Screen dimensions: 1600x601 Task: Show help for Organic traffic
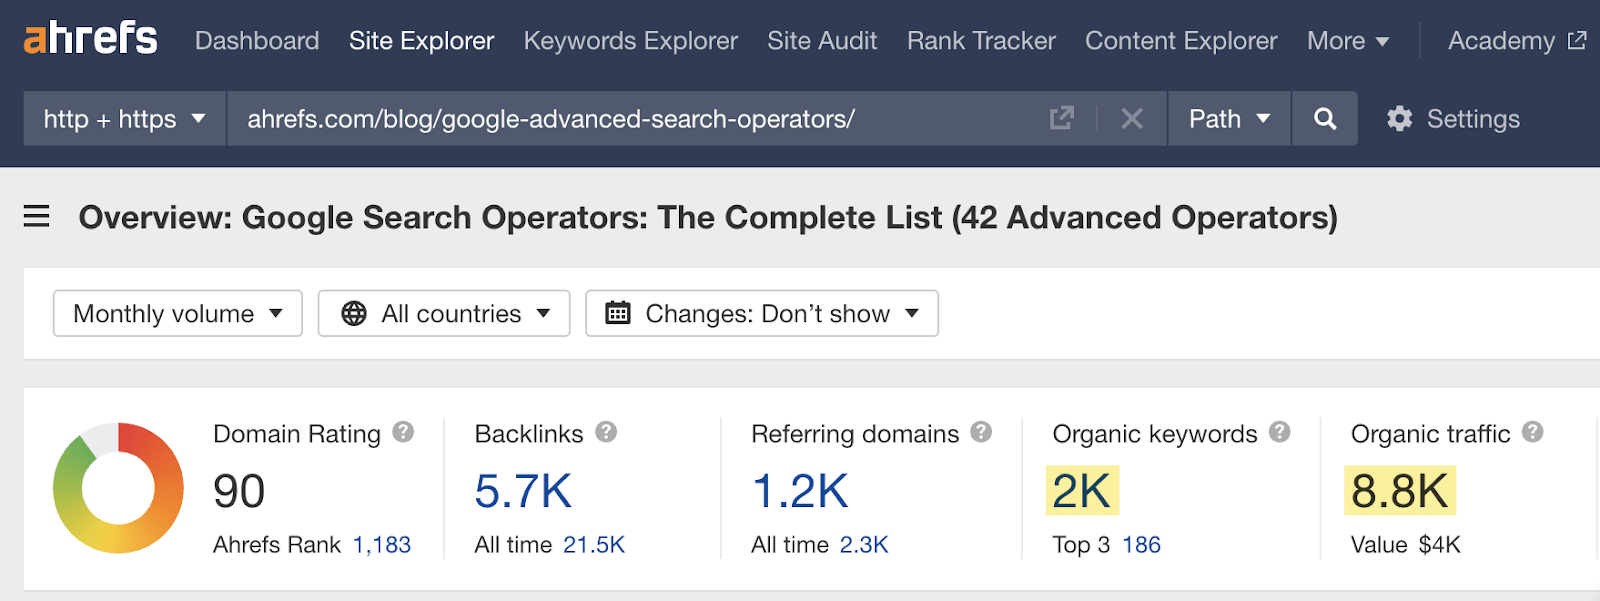click(x=1533, y=432)
